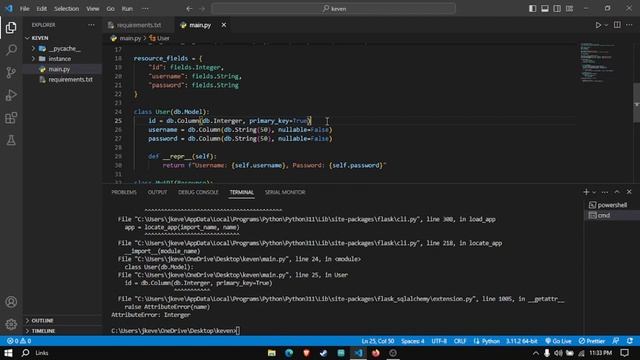640x360 pixels.
Task: Switch to the requirements.txt tab
Action: pyautogui.click(x=139, y=25)
